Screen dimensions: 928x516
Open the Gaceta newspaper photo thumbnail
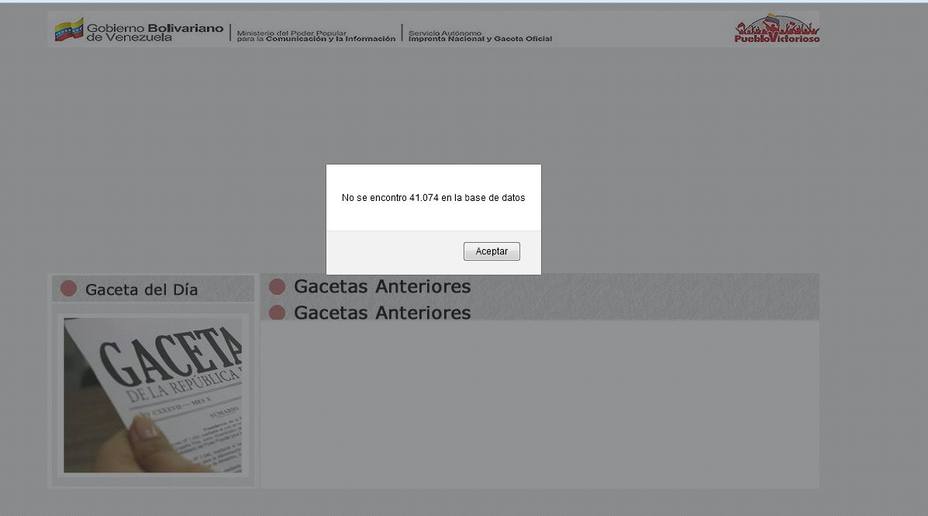153,394
